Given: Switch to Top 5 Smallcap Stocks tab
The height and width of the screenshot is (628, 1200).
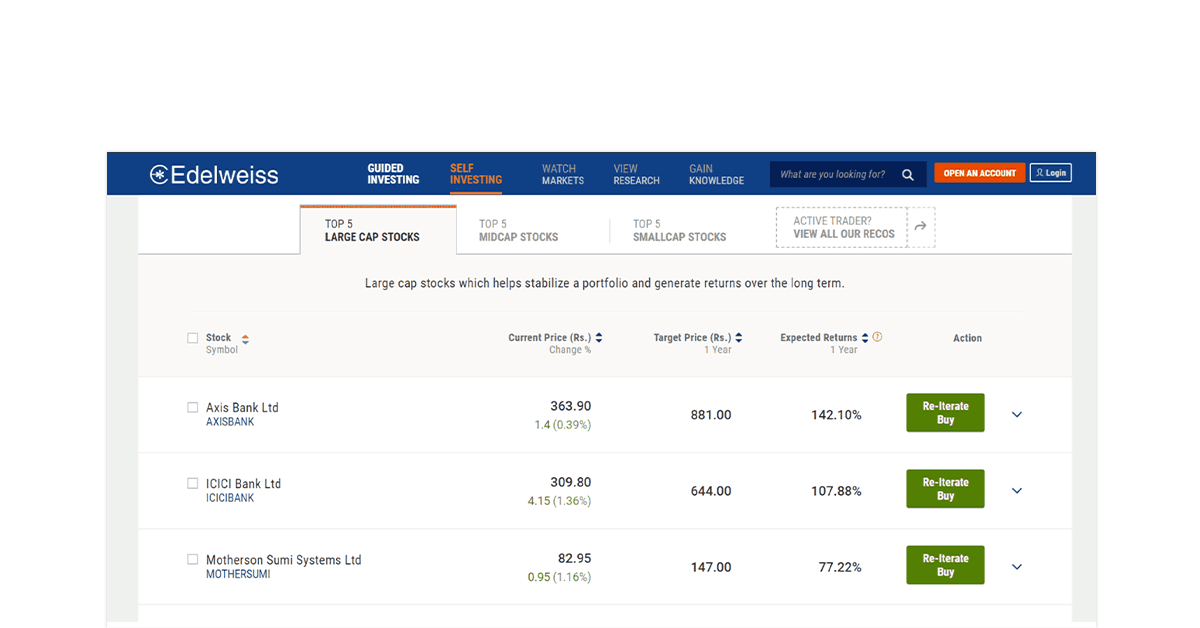Looking at the screenshot, I should coord(680,231).
